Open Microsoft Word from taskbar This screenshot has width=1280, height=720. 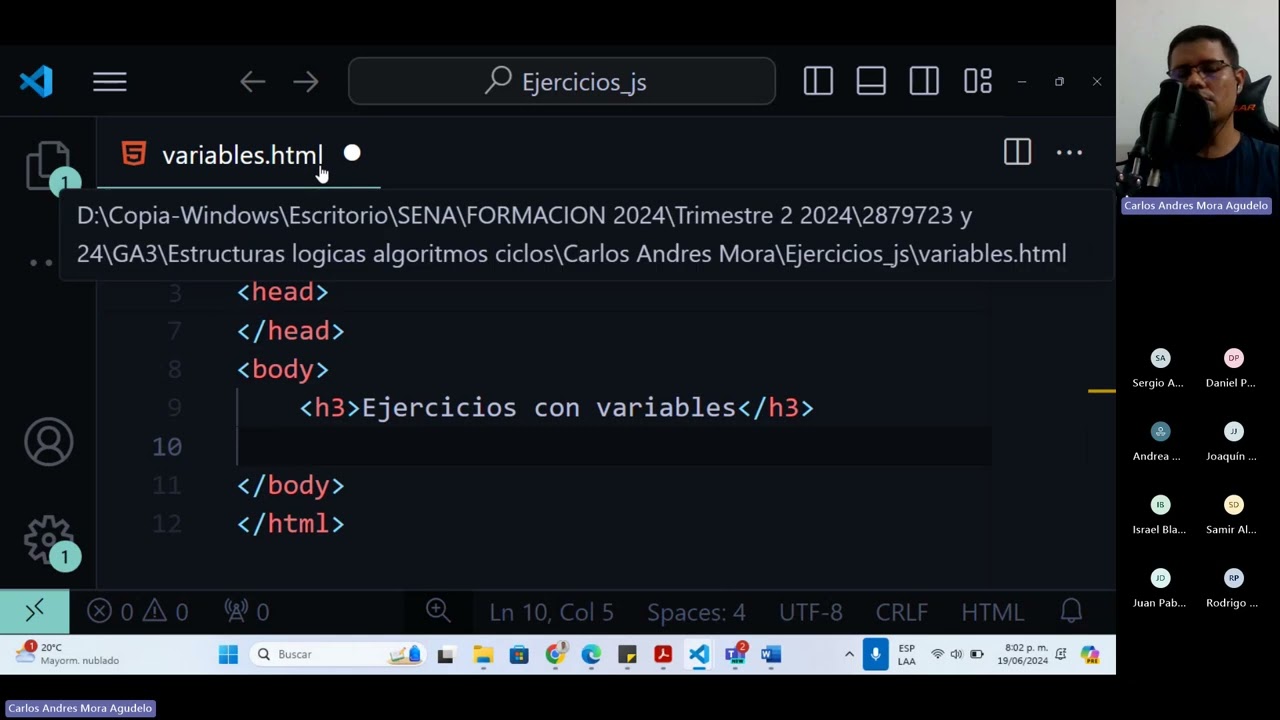click(770, 655)
